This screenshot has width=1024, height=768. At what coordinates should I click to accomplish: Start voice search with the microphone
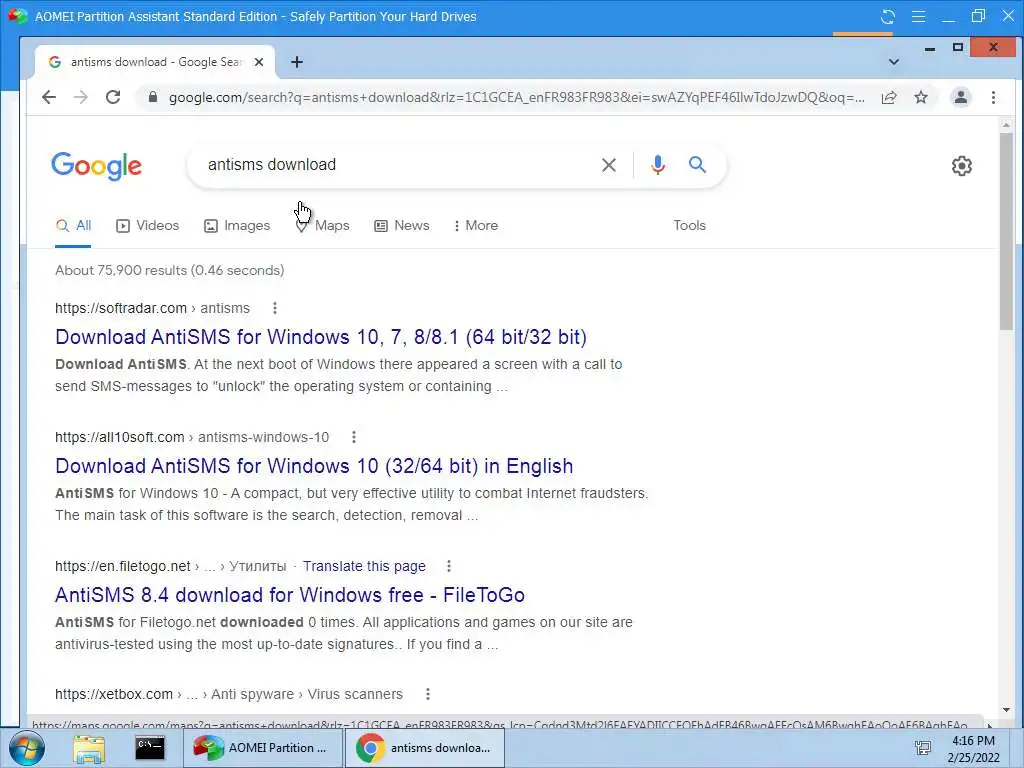[x=658, y=165]
